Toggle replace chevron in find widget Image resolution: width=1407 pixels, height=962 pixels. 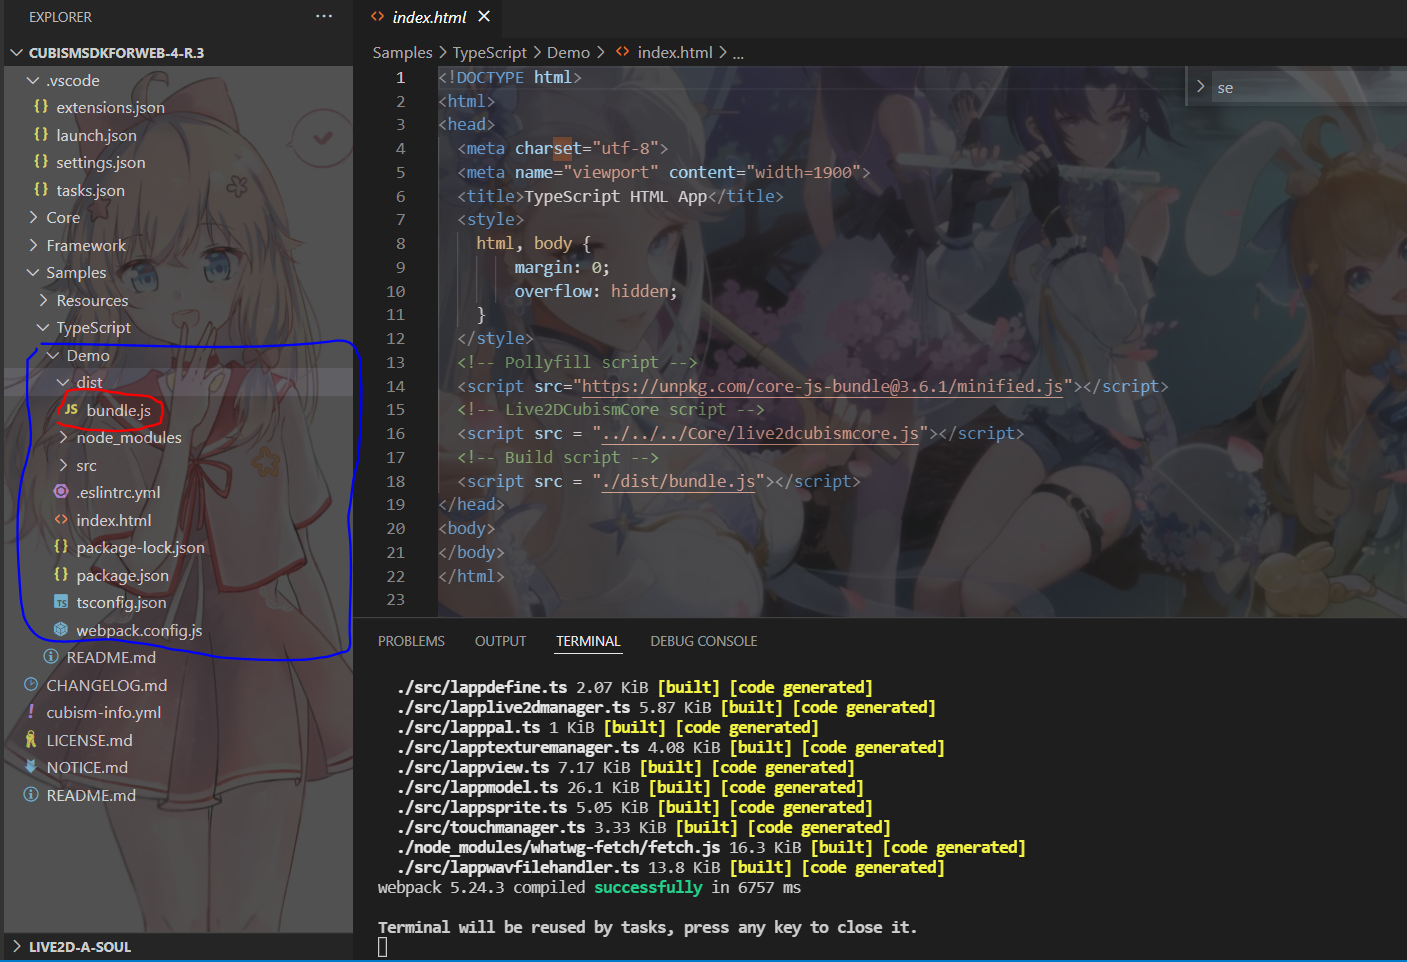[1200, 87]
